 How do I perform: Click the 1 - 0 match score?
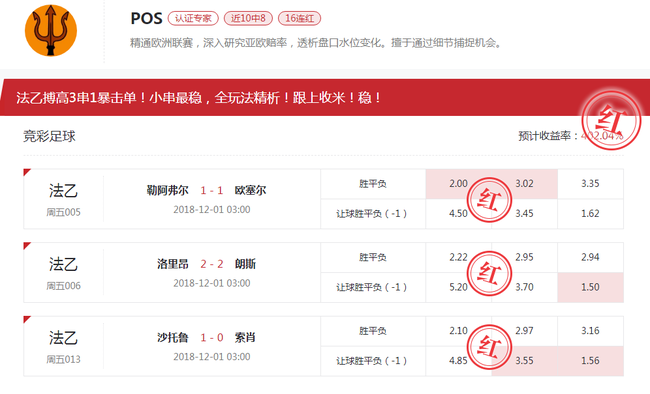211,338
